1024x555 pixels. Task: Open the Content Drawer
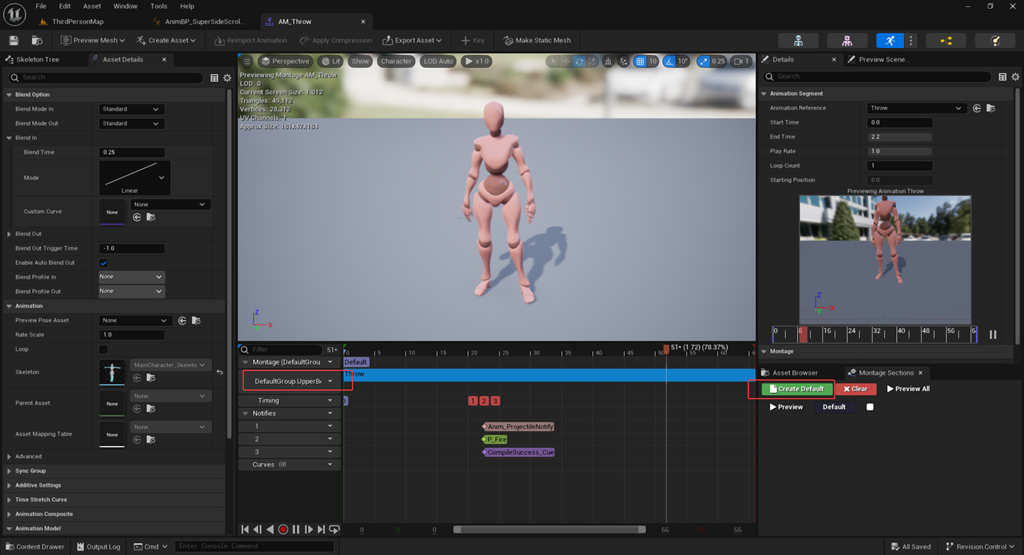click(35, 547)
